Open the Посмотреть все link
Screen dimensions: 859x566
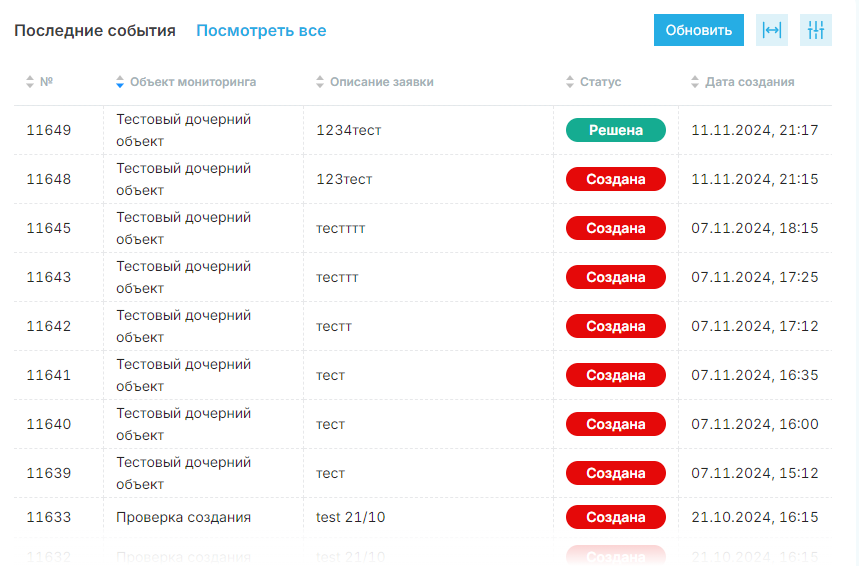(x=261, y=31)
